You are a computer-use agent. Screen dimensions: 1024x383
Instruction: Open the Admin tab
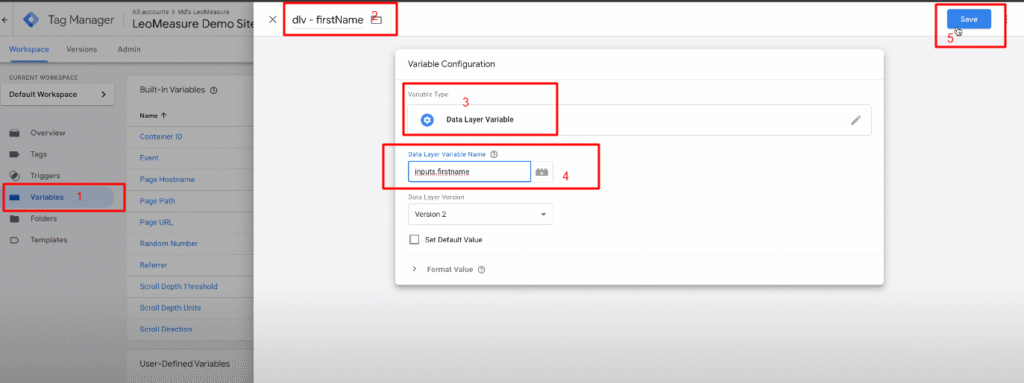[129, 49]
